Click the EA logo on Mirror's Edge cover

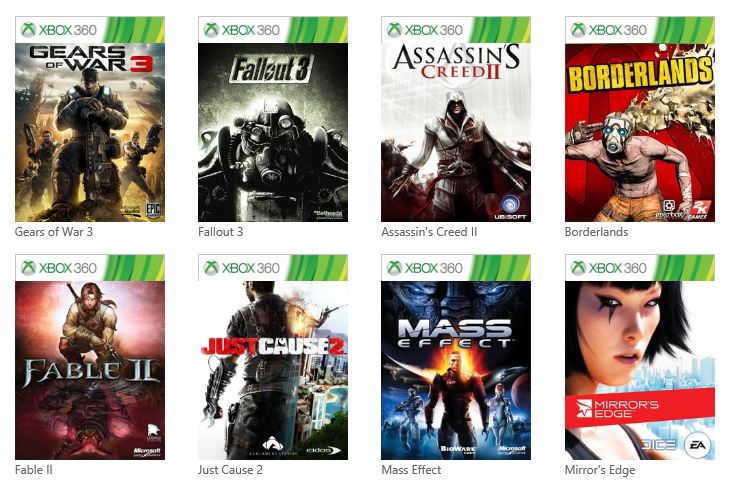[x=697, y=444]
